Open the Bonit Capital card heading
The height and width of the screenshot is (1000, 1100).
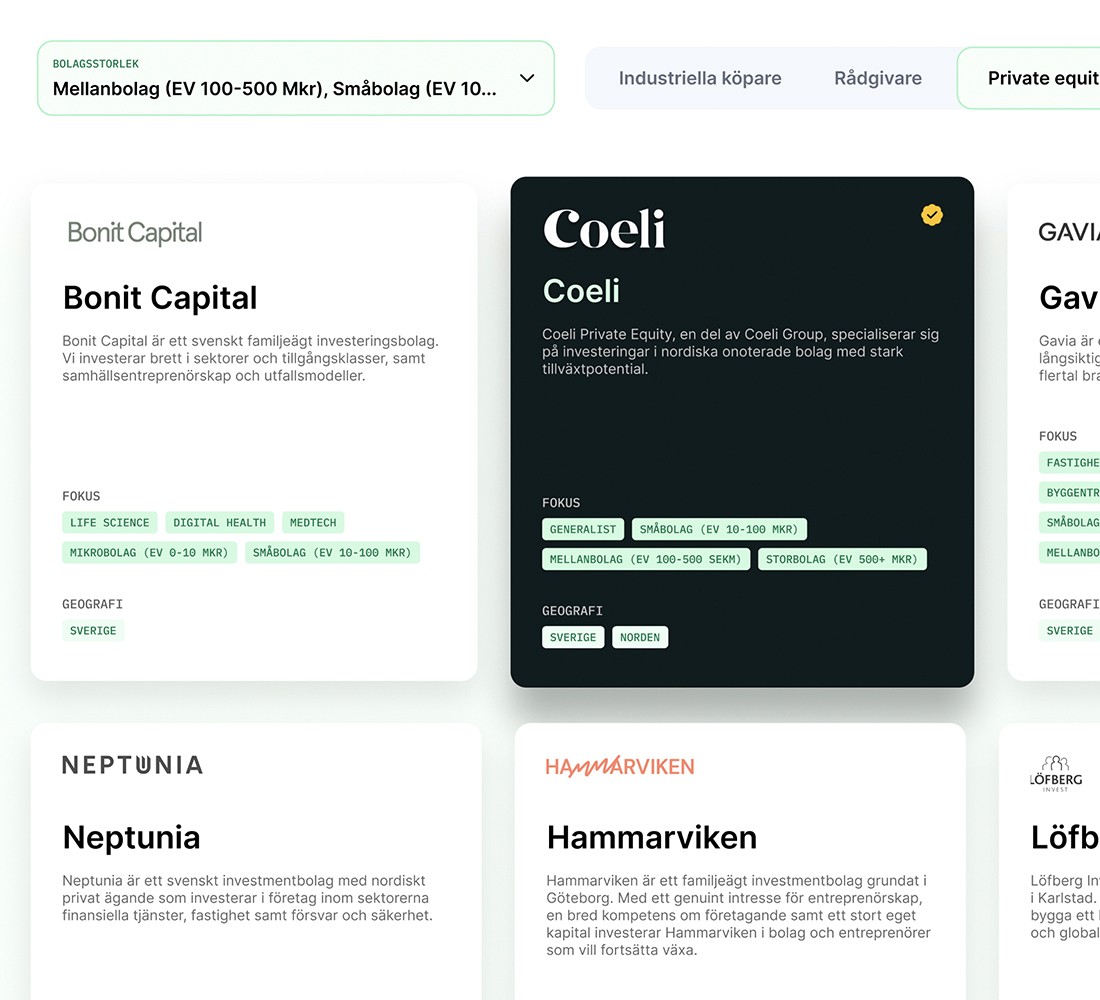tap(160, 298)
